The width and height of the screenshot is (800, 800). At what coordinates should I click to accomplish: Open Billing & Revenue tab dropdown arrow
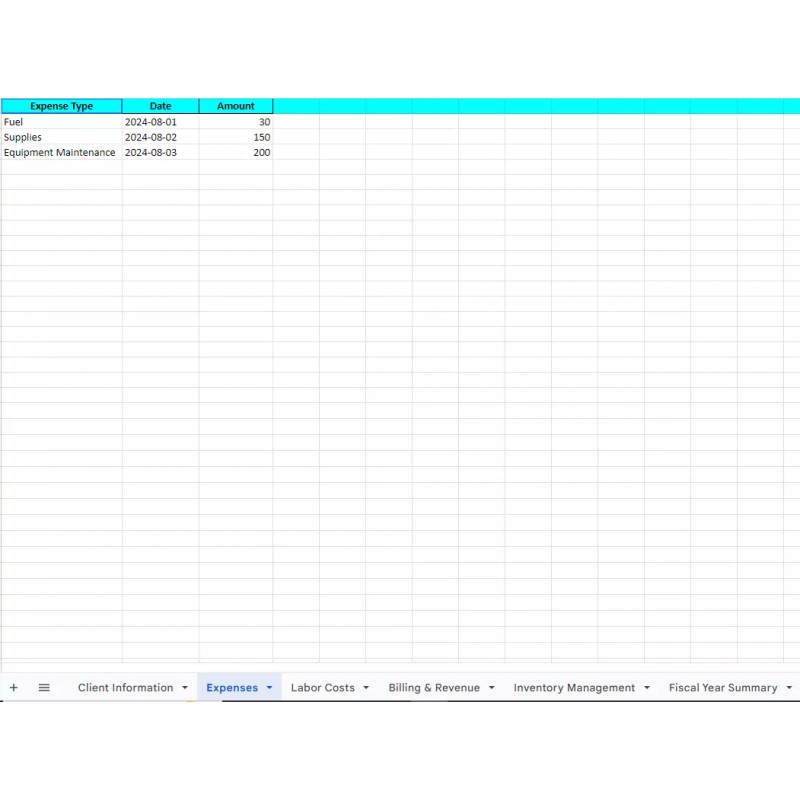coord(491,688)
